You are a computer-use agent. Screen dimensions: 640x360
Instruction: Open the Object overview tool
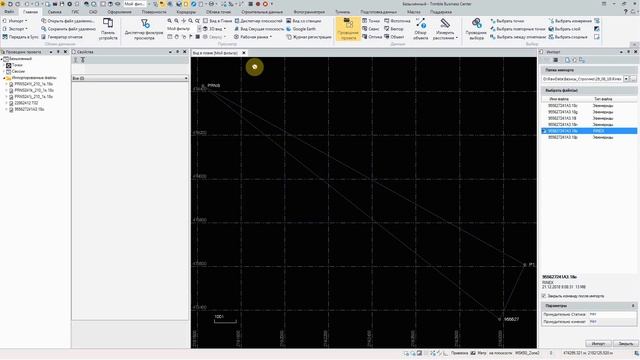point(420,29)
